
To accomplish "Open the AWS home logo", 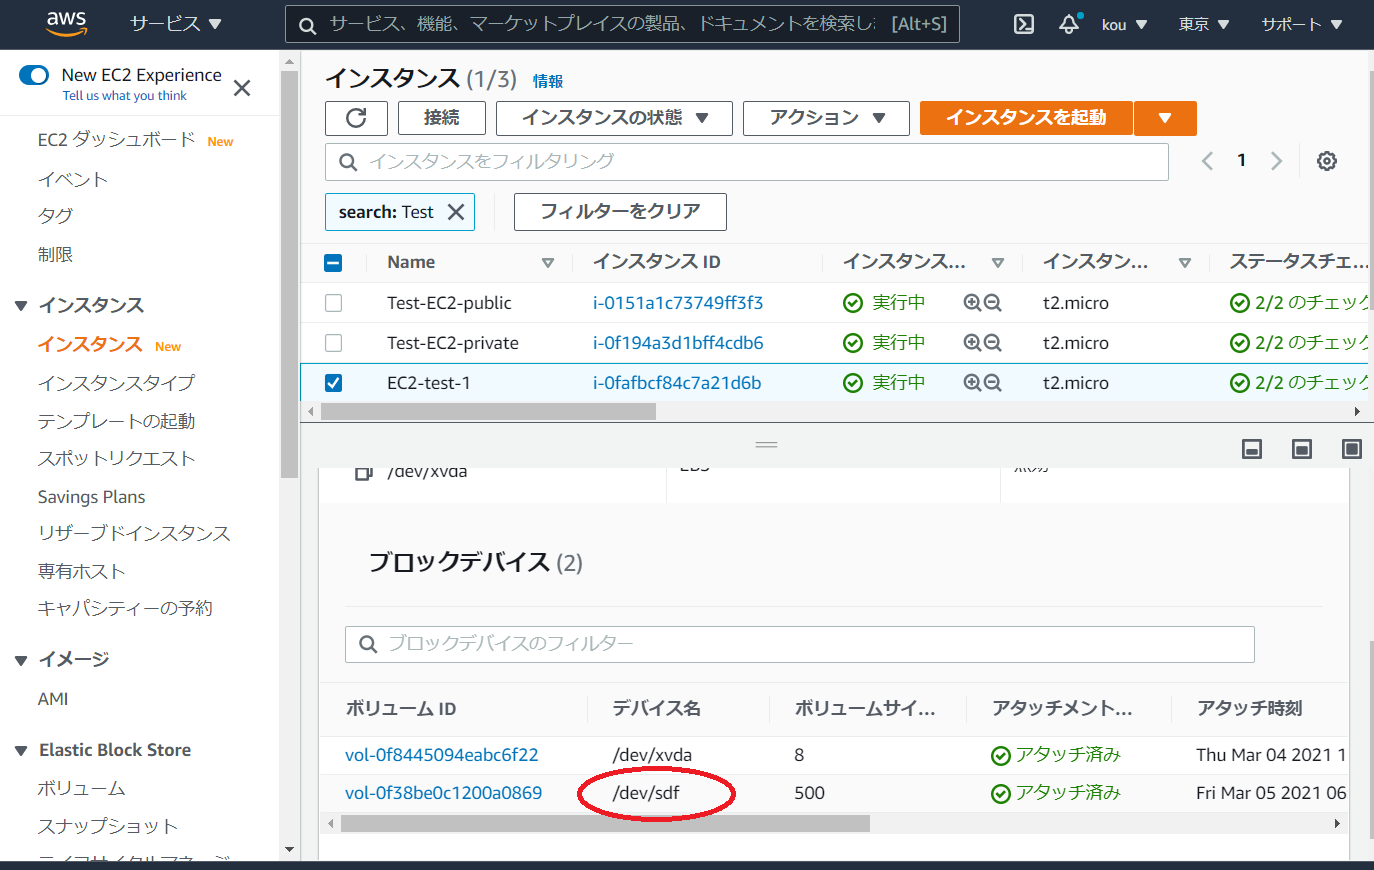I will tap(66, 23).
